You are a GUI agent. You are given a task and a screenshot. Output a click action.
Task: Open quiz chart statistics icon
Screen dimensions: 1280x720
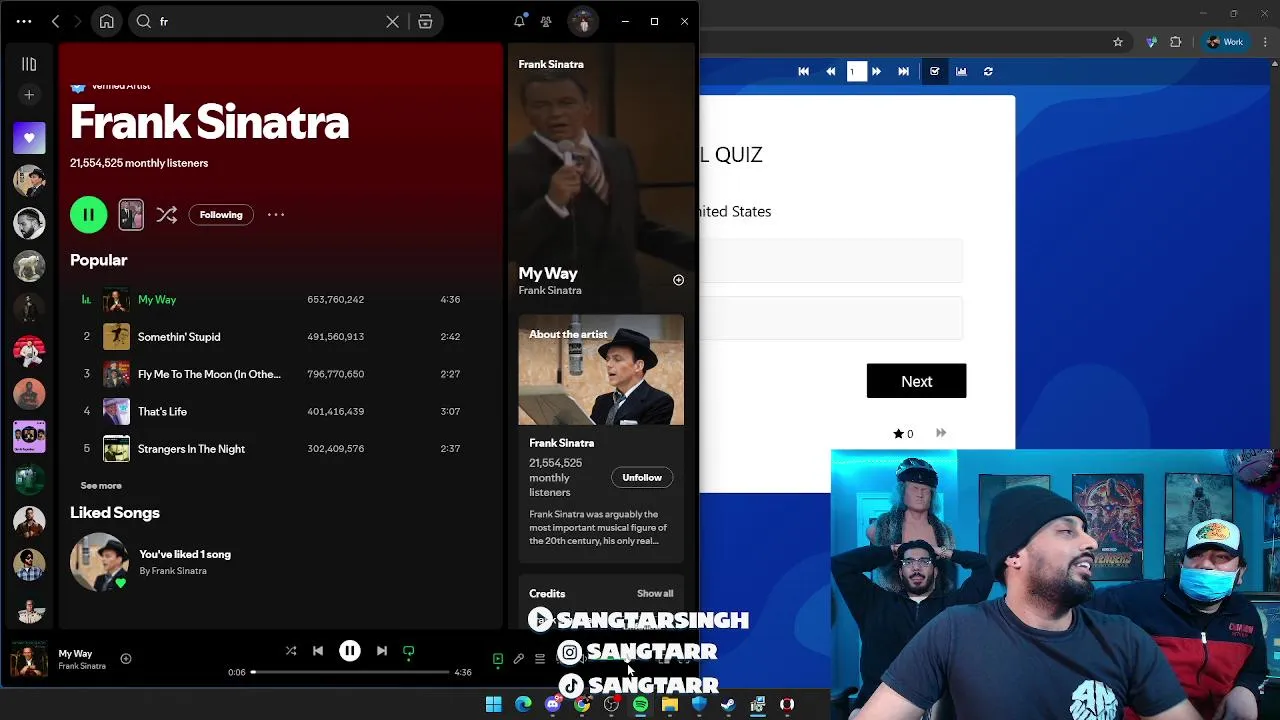[961, 71]
